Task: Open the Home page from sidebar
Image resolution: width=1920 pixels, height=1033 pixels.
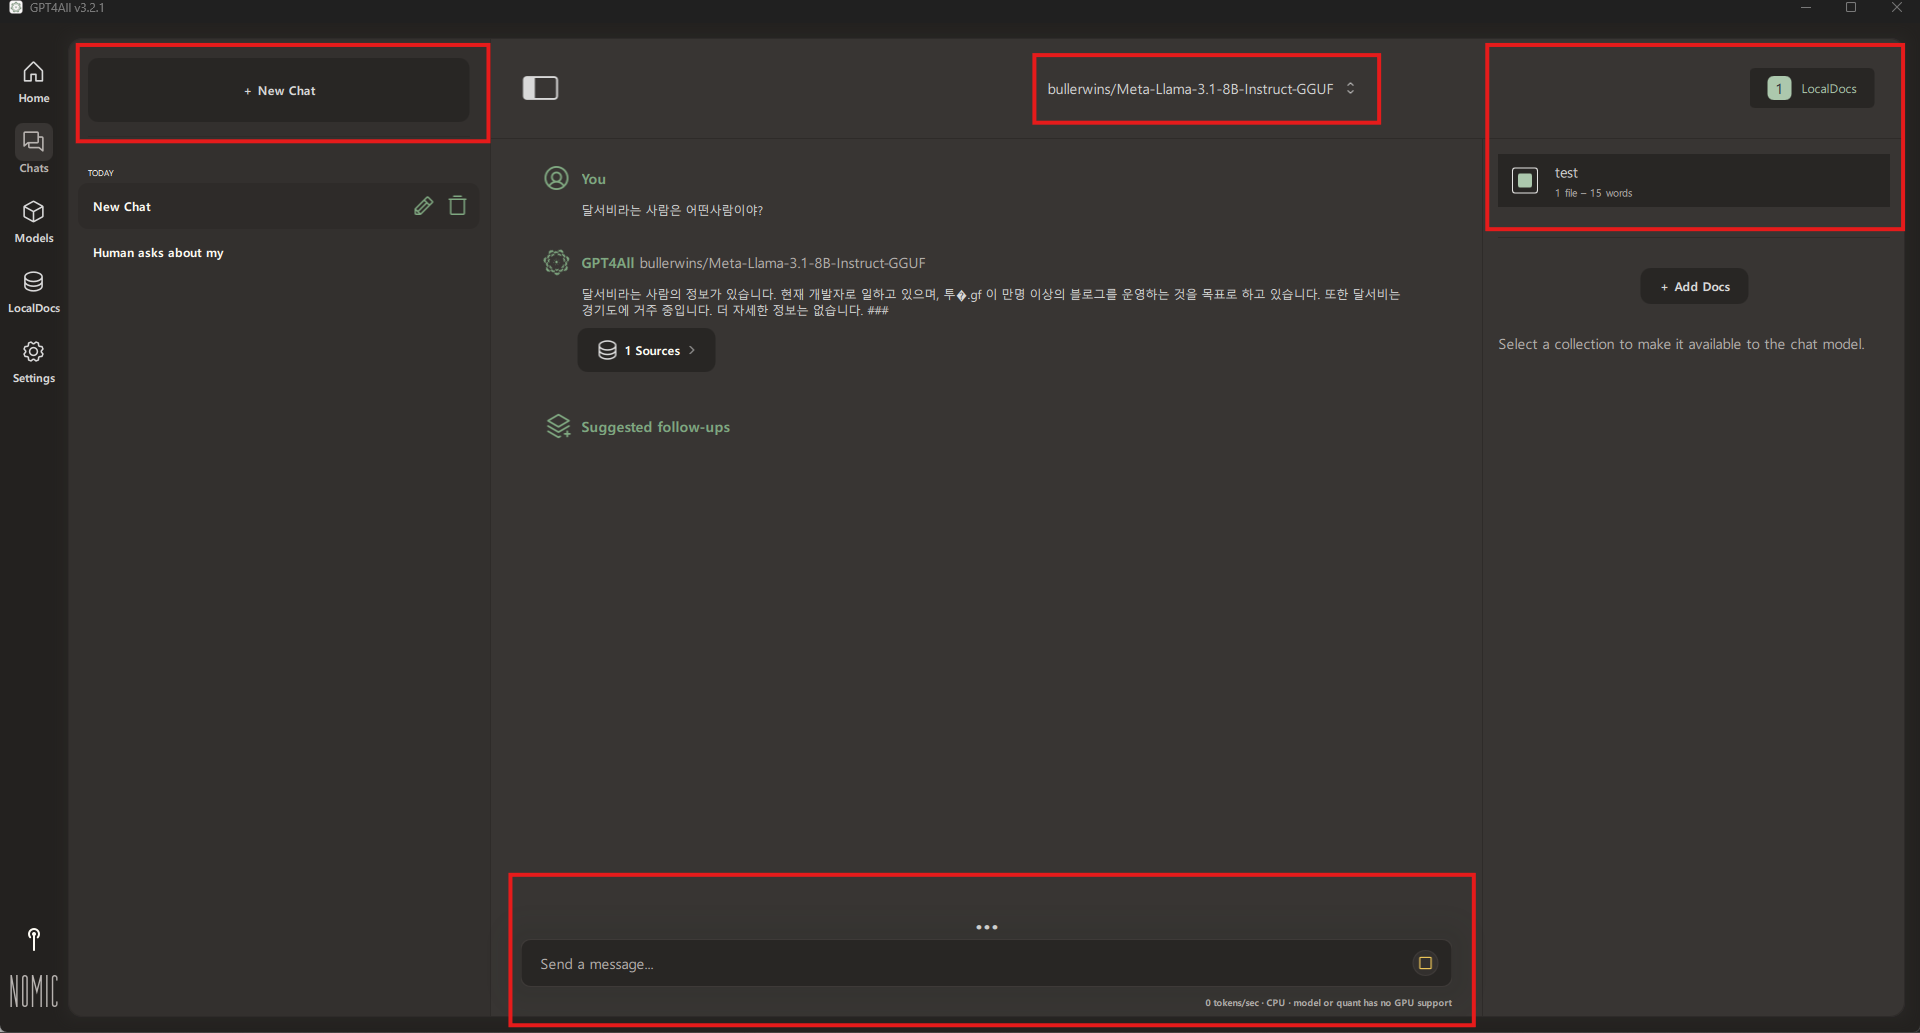Action: [34, 82]
